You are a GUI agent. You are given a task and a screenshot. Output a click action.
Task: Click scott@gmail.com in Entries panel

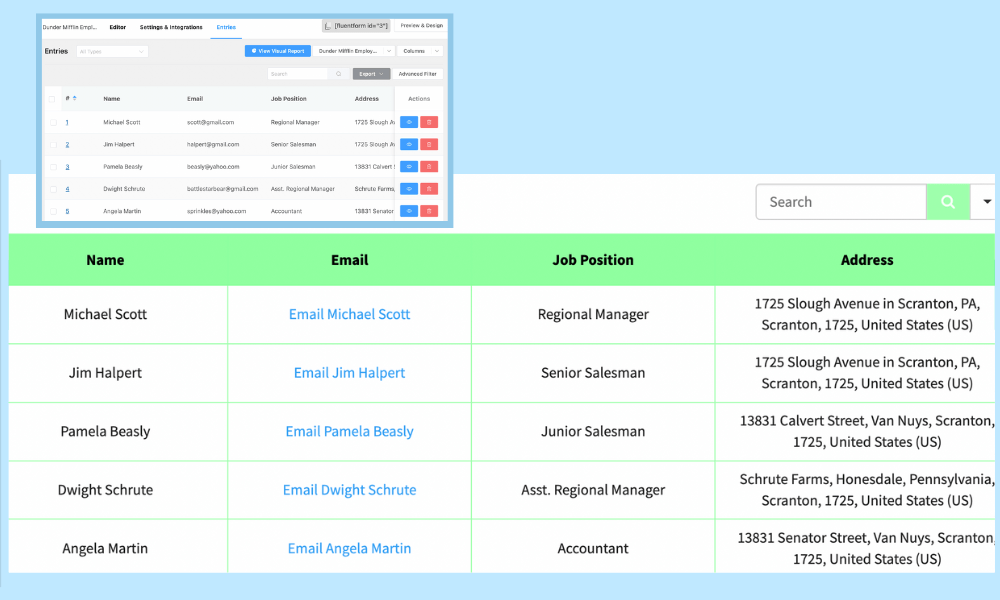click(x=210, y=122)
